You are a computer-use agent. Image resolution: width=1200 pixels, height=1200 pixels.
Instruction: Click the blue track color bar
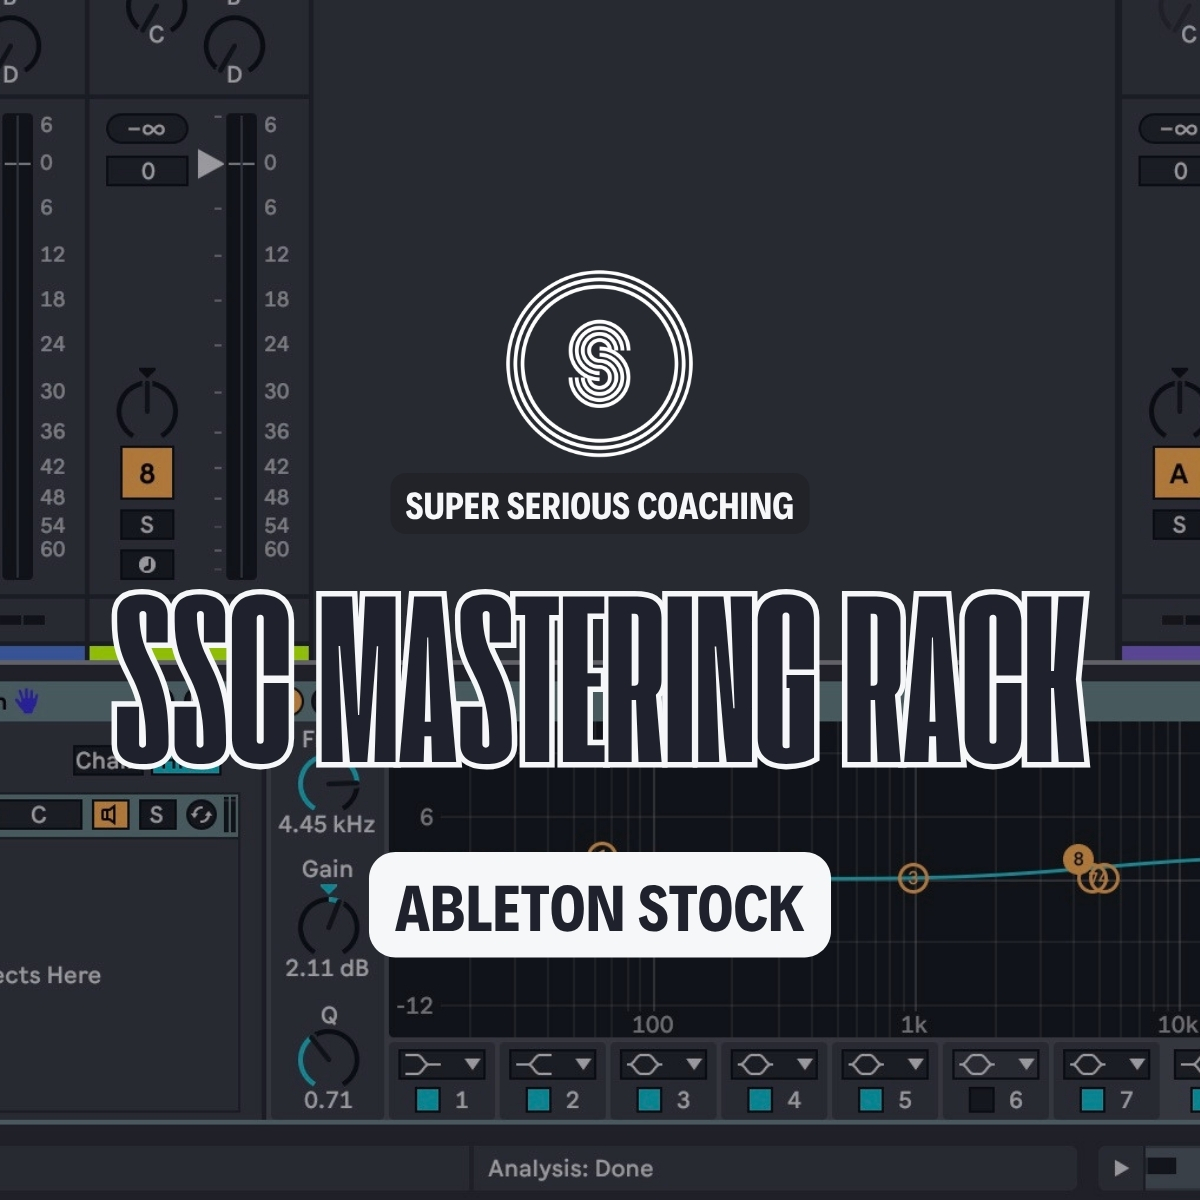[x=42, y=653]
